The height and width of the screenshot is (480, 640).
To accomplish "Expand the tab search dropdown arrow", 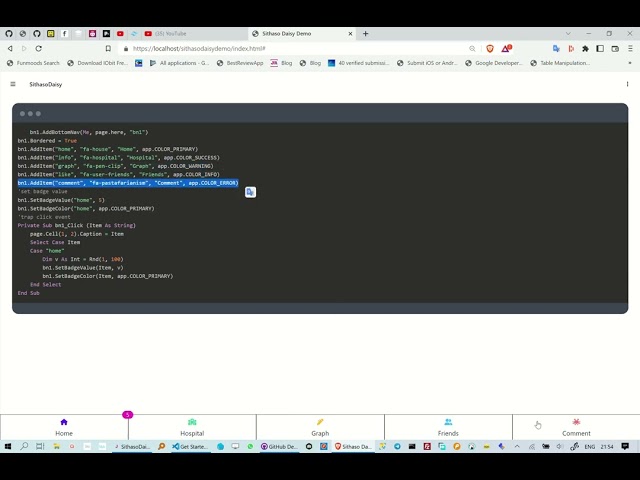I will [x=568, y=33].
